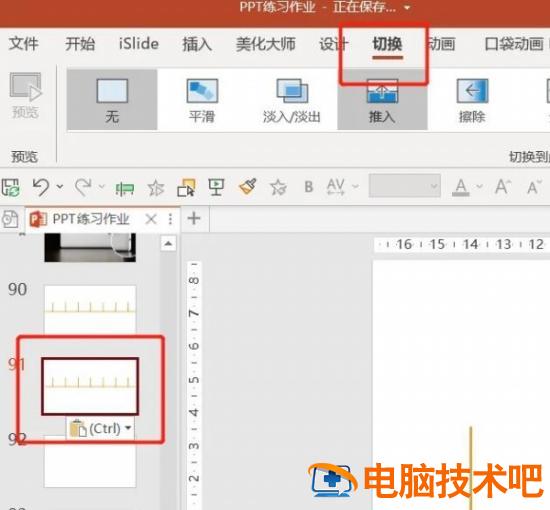550x510 pixels.
Task: Apply the 擦除 wipe transition
Action: click(472, 100)
